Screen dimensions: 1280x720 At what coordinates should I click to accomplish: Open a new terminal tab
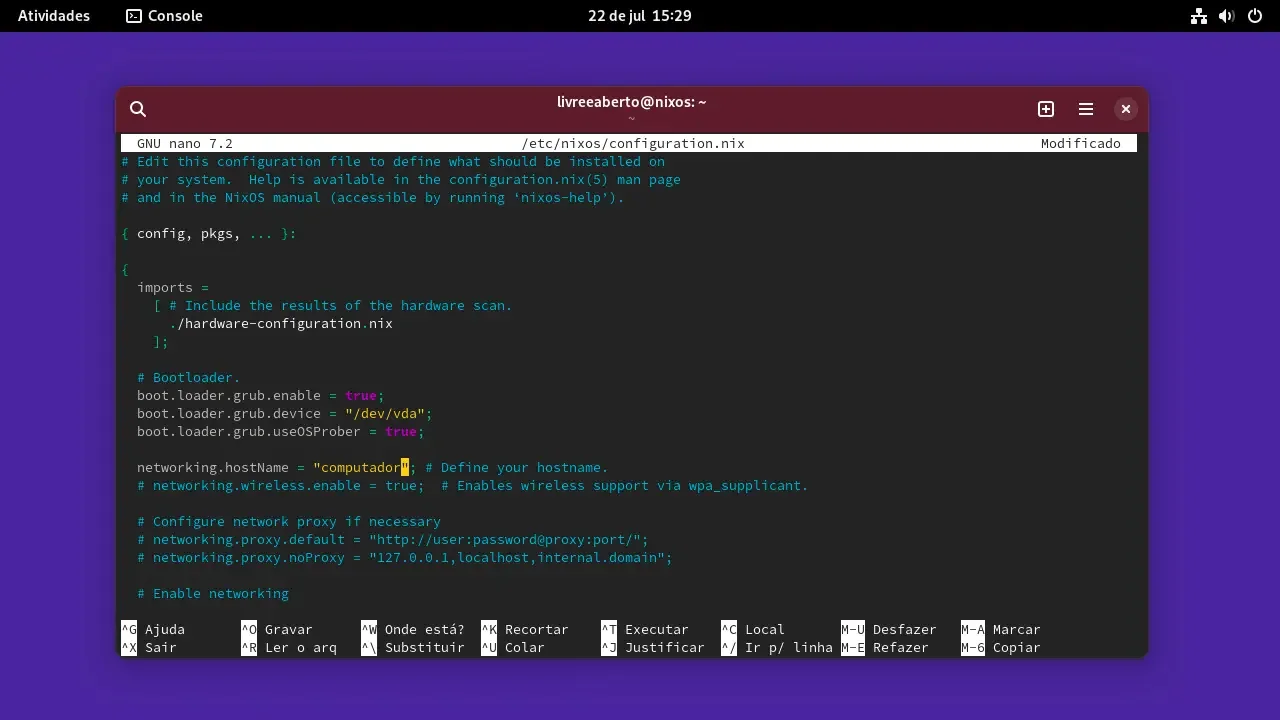tap(1046, 109)
